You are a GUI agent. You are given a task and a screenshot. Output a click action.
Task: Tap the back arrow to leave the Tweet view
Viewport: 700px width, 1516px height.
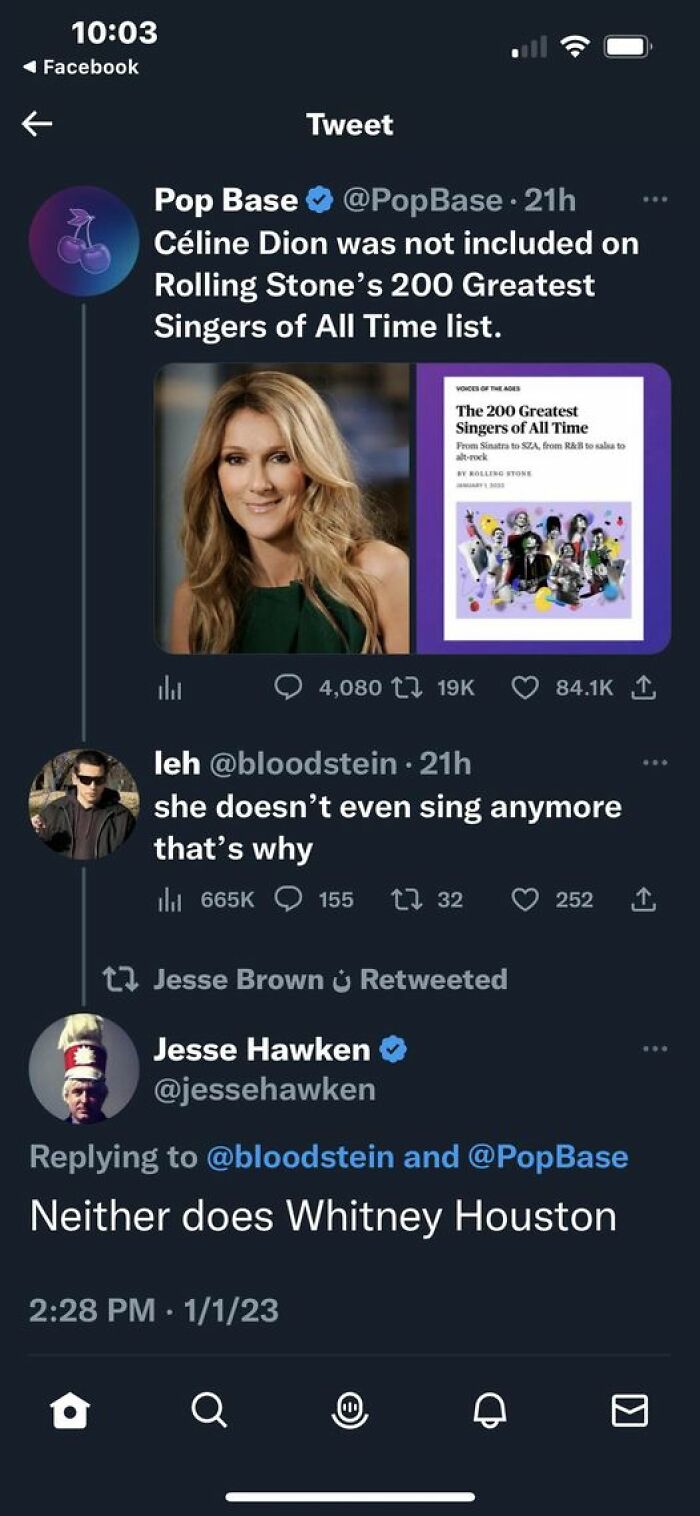pos(36,123)
